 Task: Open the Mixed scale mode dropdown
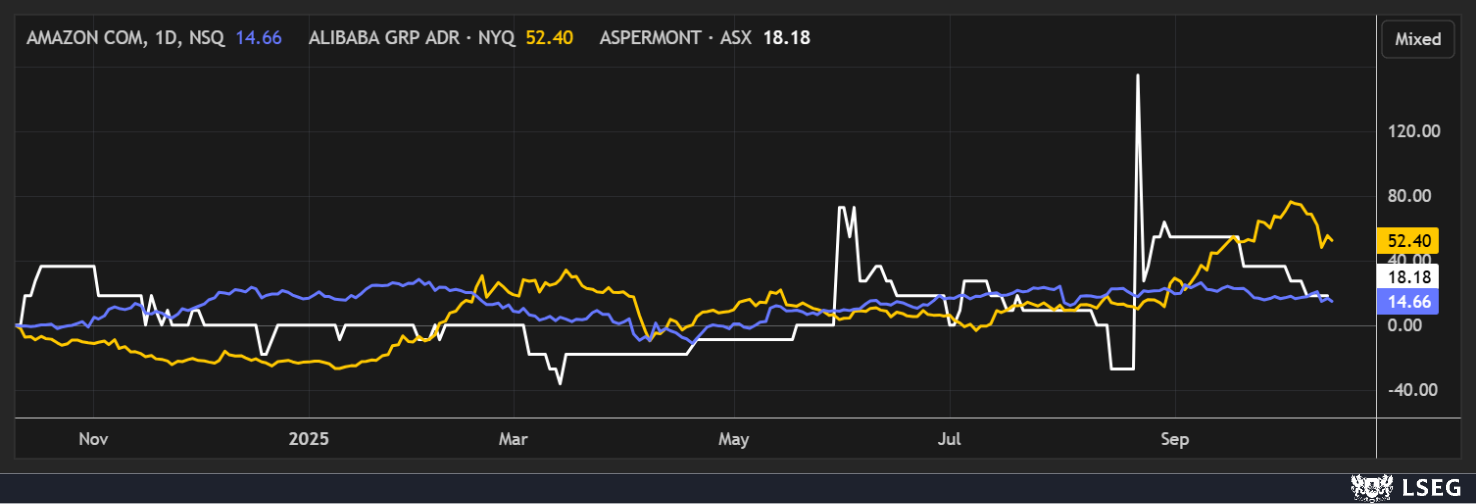point(1417,39)
